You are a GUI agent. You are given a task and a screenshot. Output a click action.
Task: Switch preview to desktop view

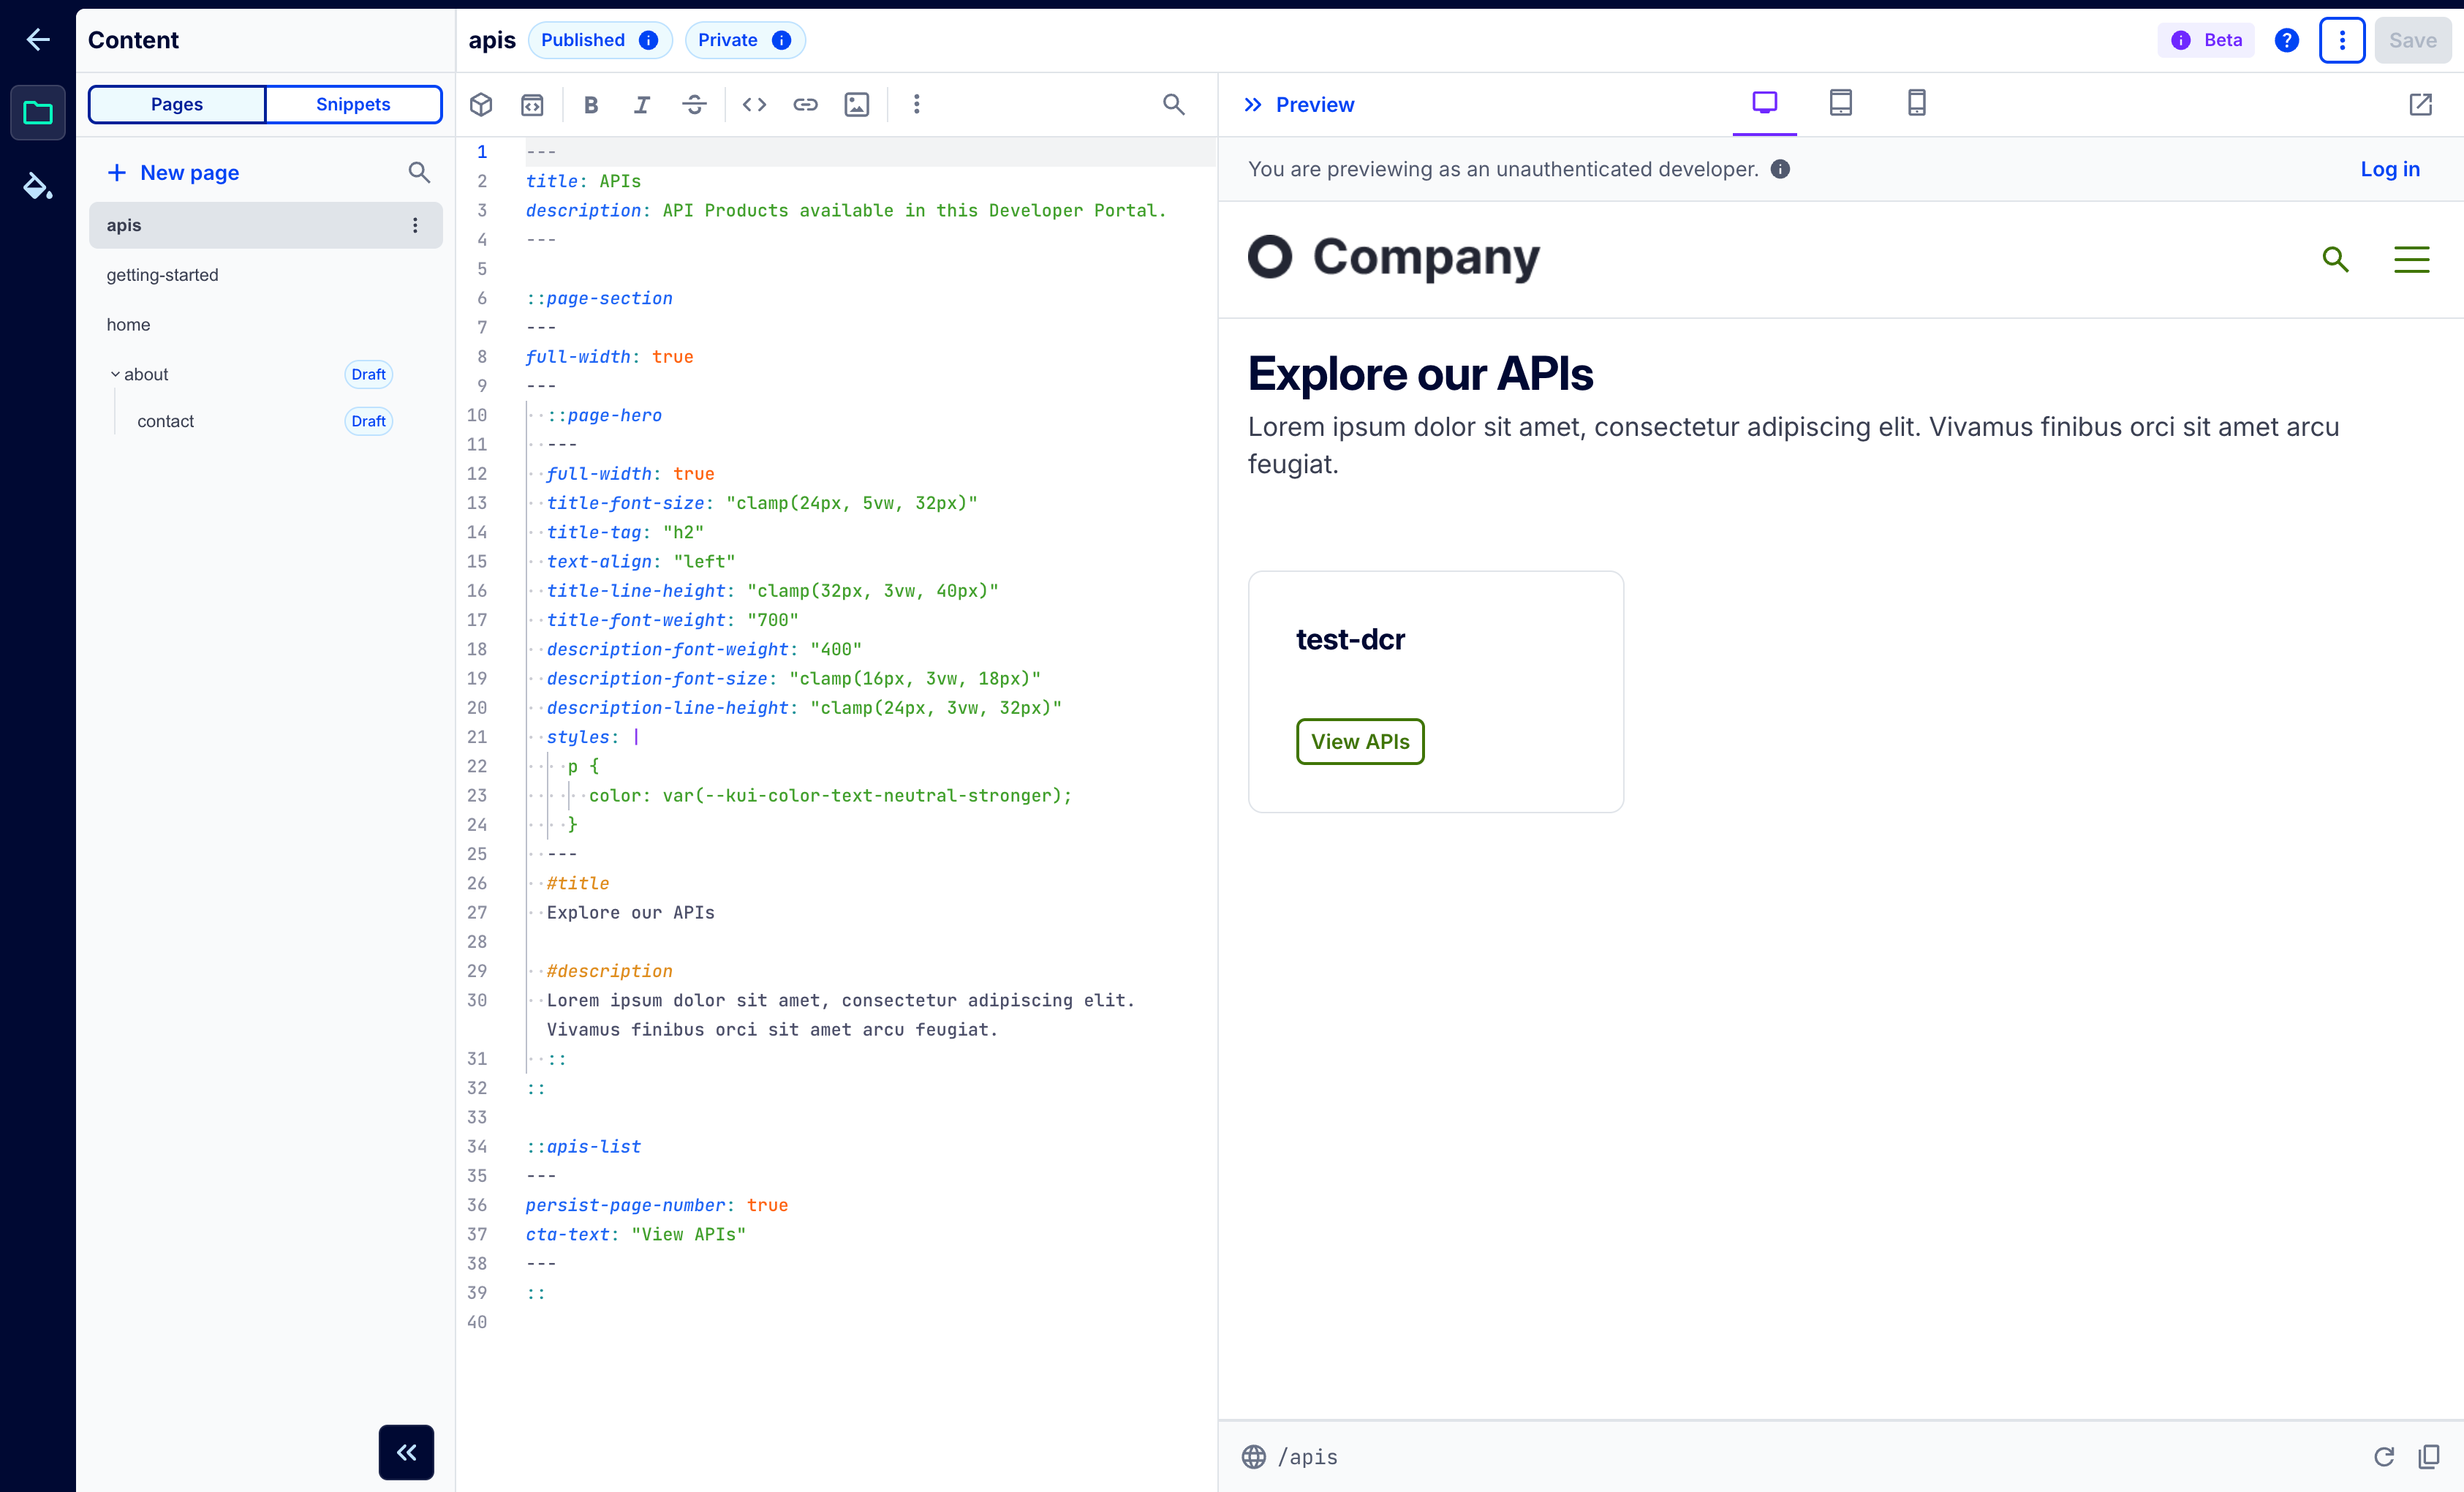click(1764, 103)
